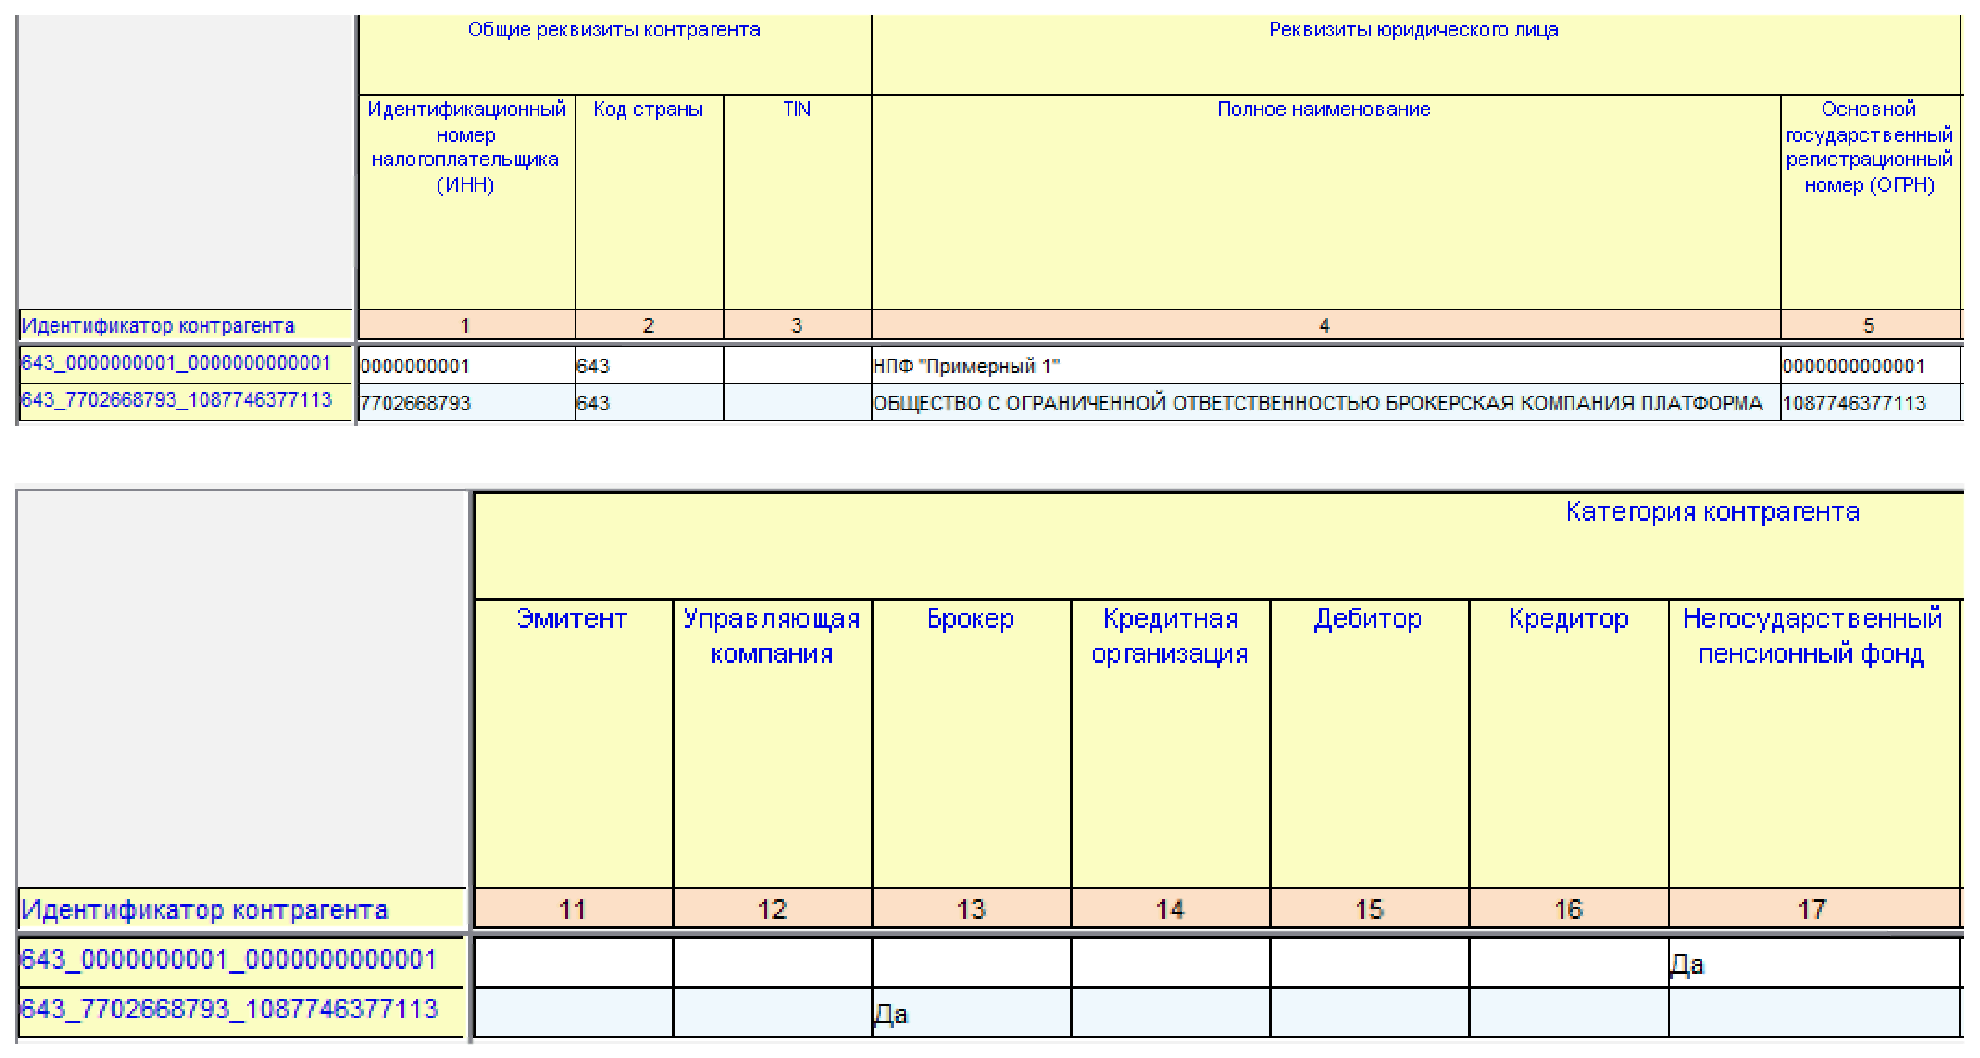Click 'Да' in Негосударственный пенсионный фонд column

(x=1687, y=964)
